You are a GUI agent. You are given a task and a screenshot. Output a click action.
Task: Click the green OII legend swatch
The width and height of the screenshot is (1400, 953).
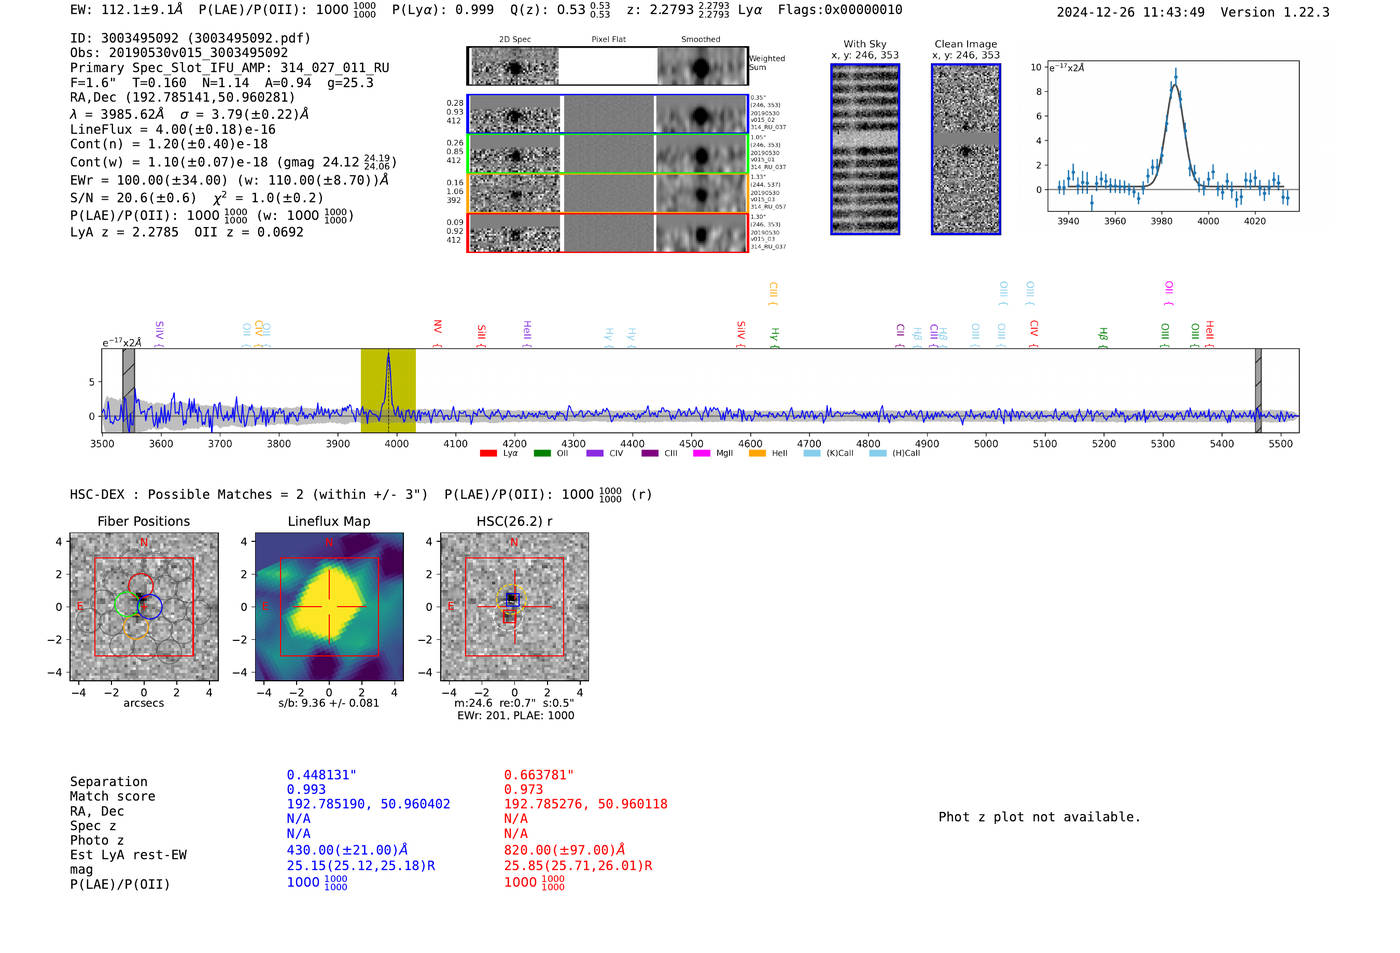[542, 453]
